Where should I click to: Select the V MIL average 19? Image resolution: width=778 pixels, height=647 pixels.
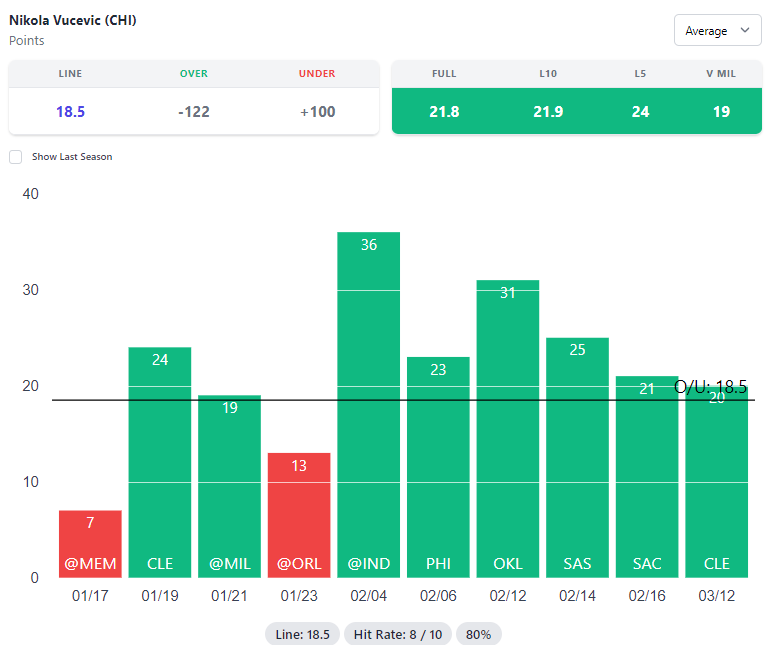(721, 111)
